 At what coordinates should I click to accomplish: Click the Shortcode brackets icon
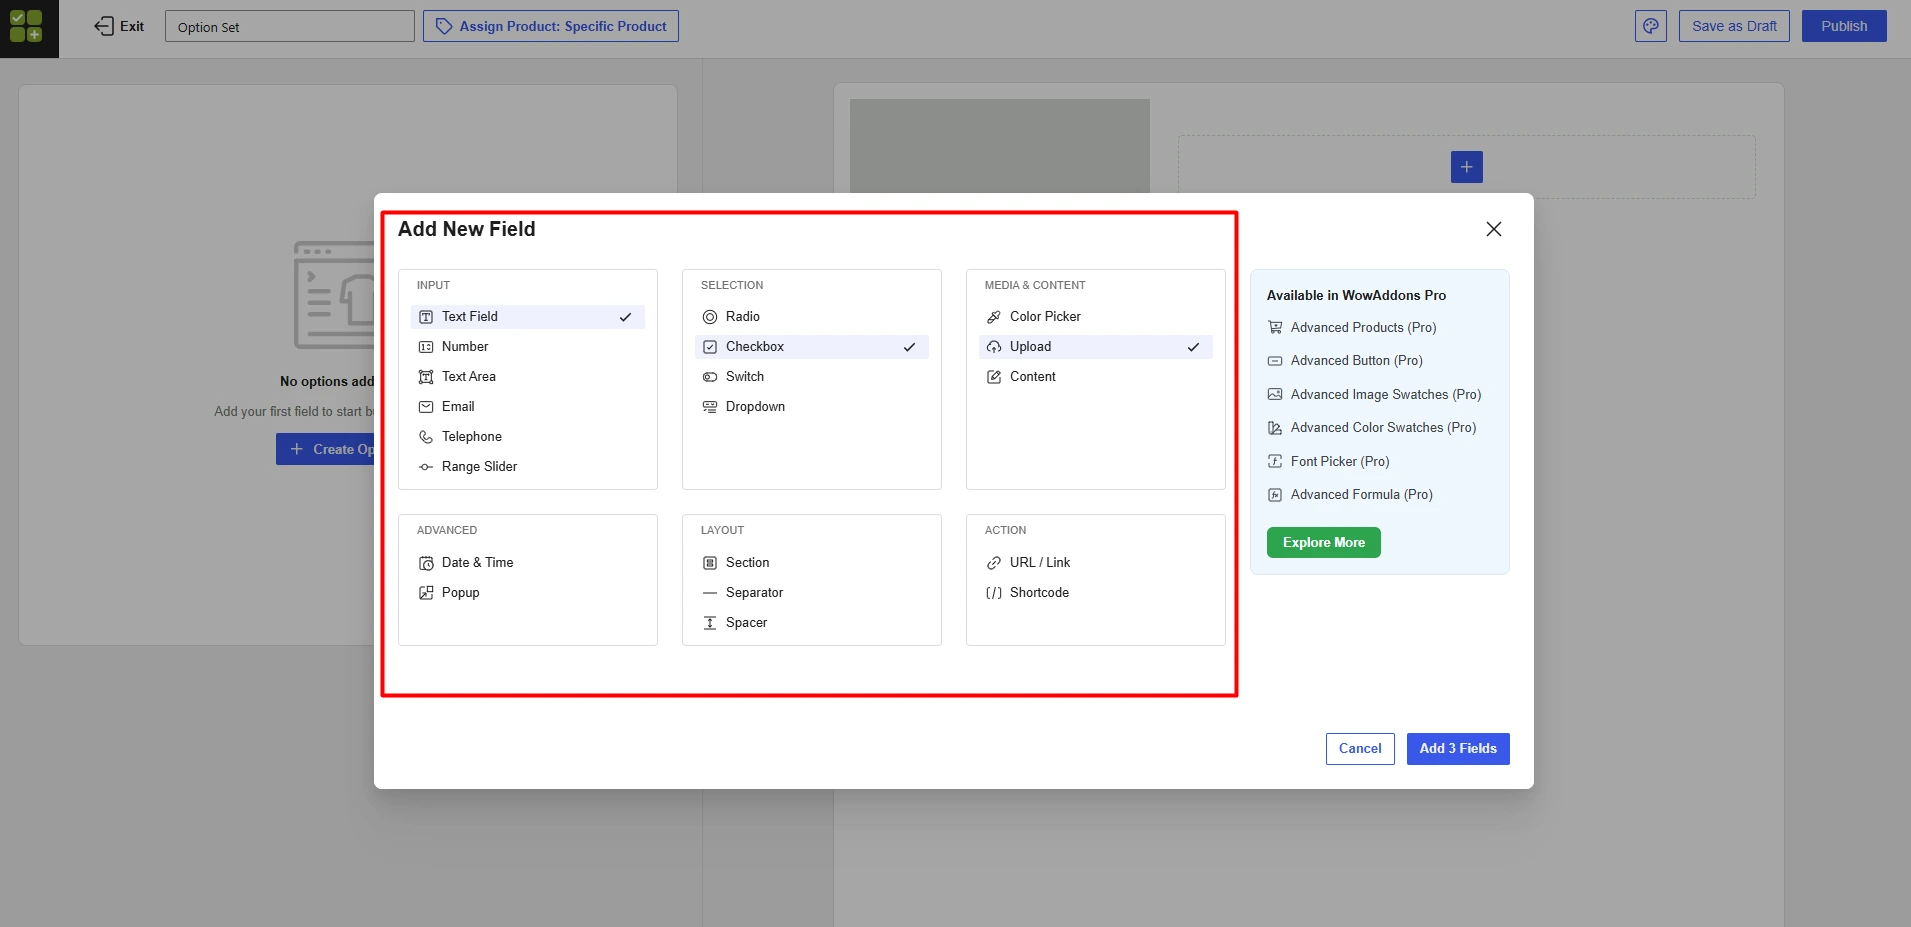coord(994,593)
